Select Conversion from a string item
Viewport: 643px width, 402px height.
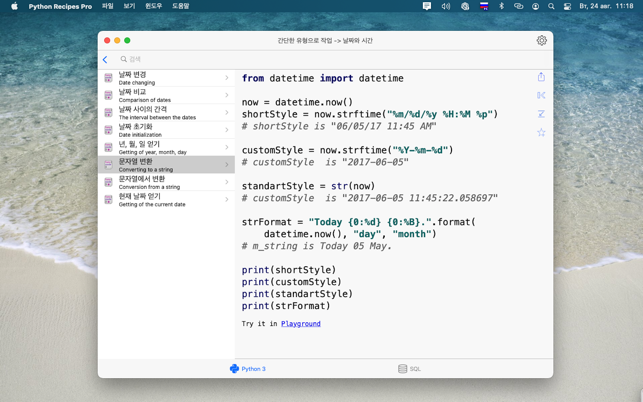tap(166, 182)
